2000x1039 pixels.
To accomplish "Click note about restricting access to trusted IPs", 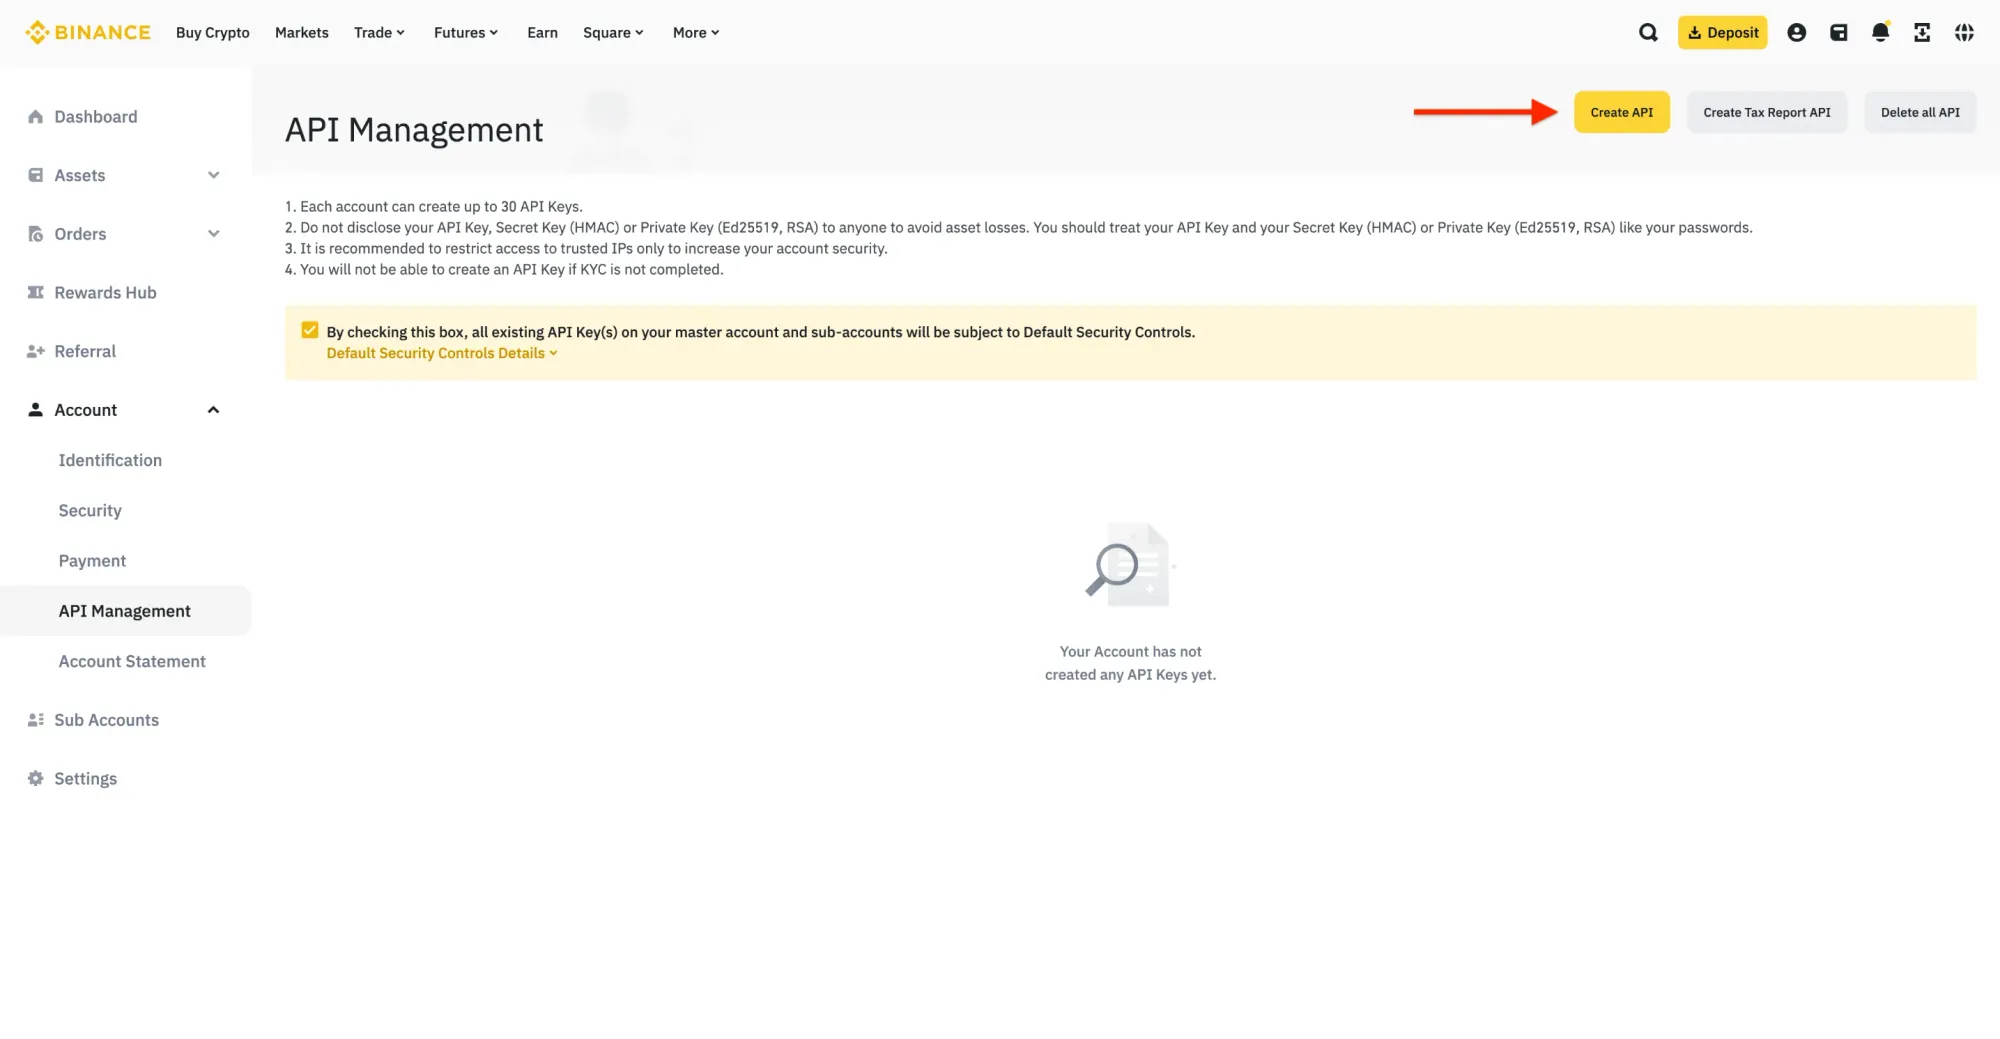I will point(586,248).
